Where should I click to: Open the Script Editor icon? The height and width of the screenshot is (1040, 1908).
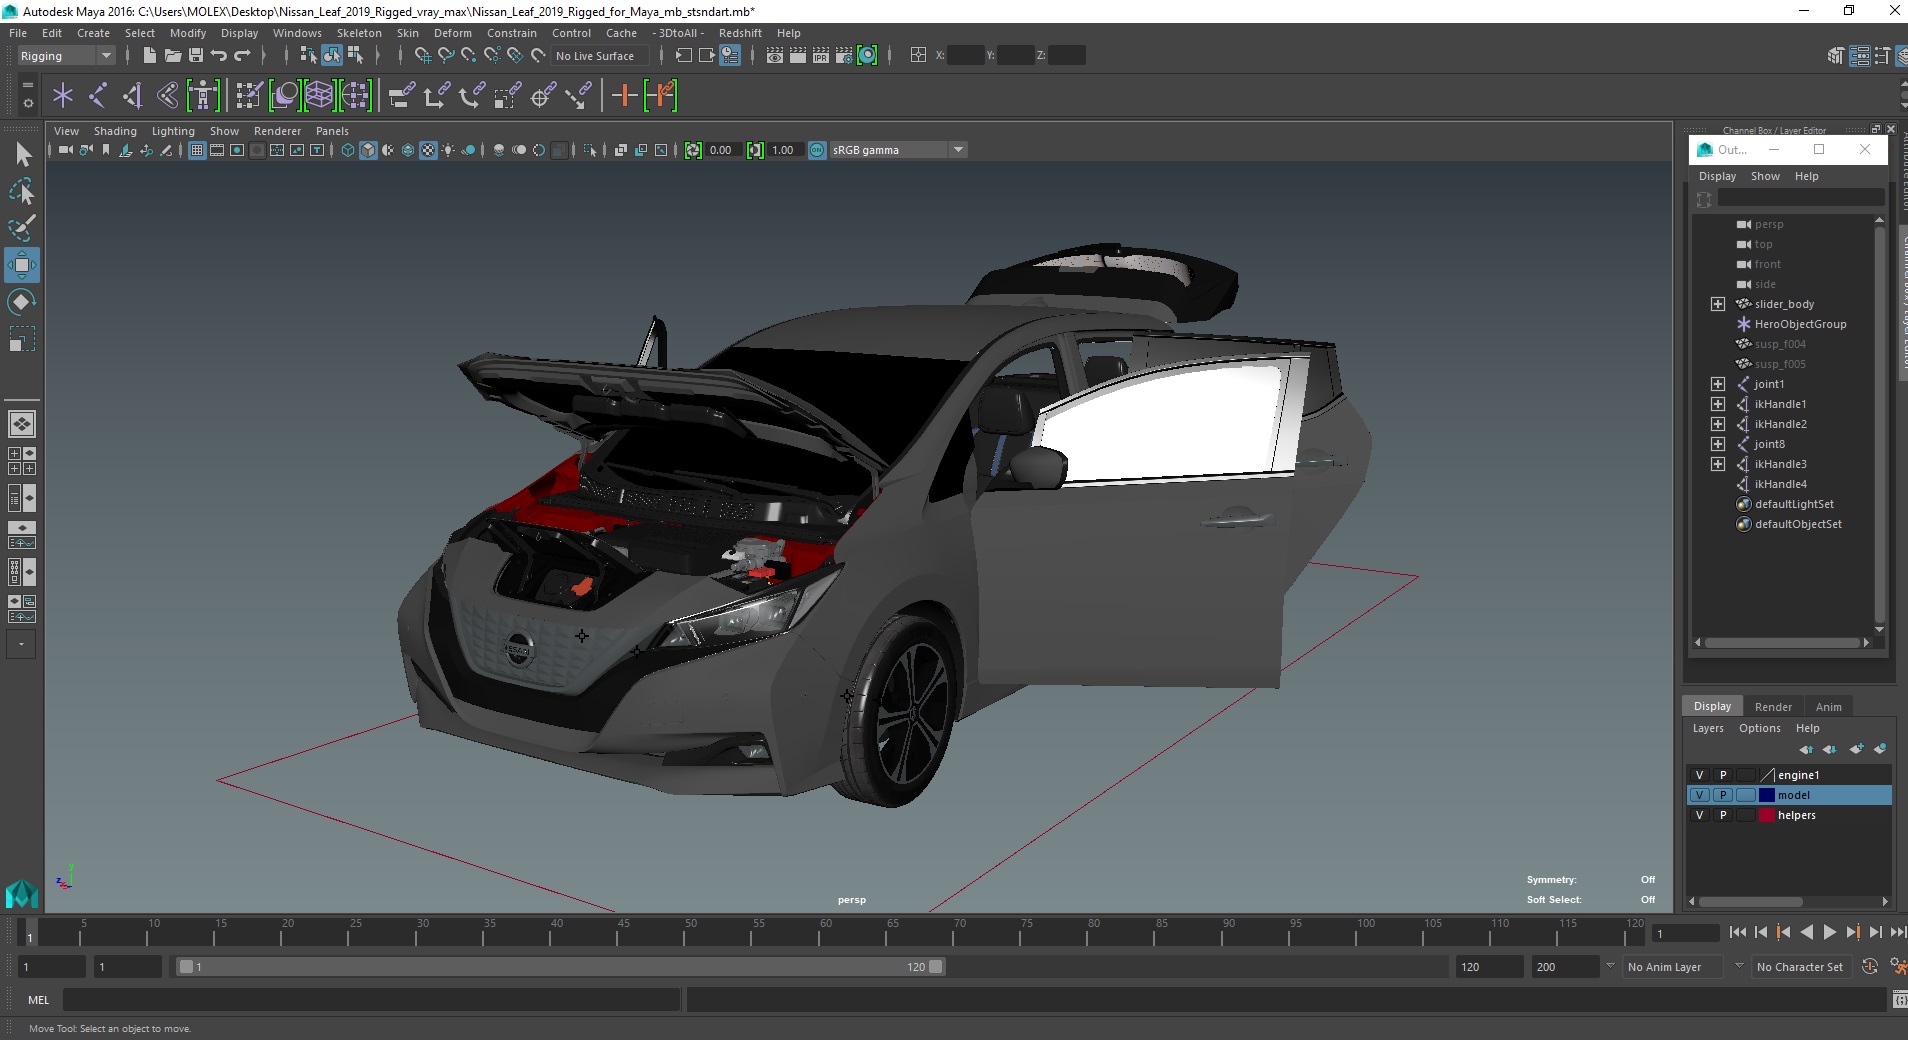click(x=1900, y=1000)
